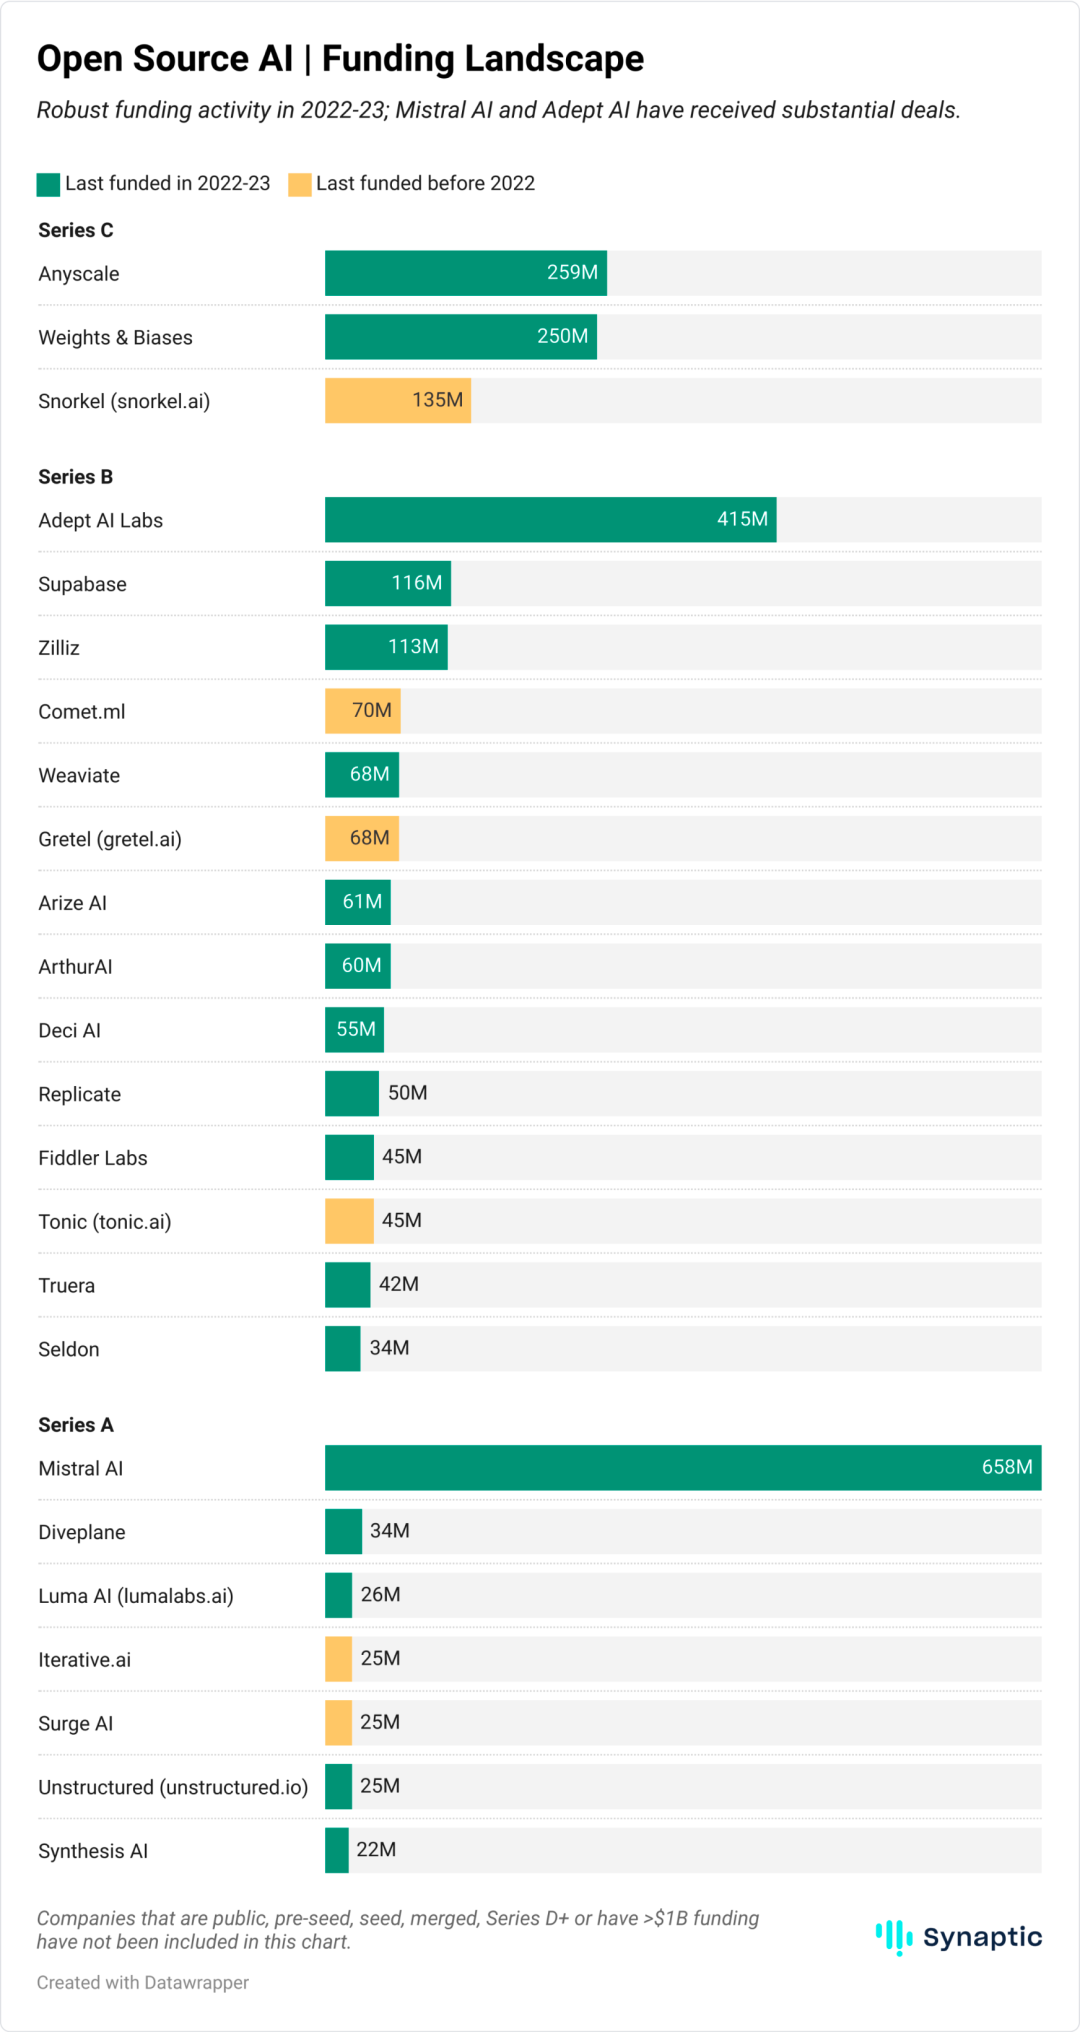This screenshot has width=1080, height=2032.
Task: Click the Series C section heading
Action: click(76, 230)
